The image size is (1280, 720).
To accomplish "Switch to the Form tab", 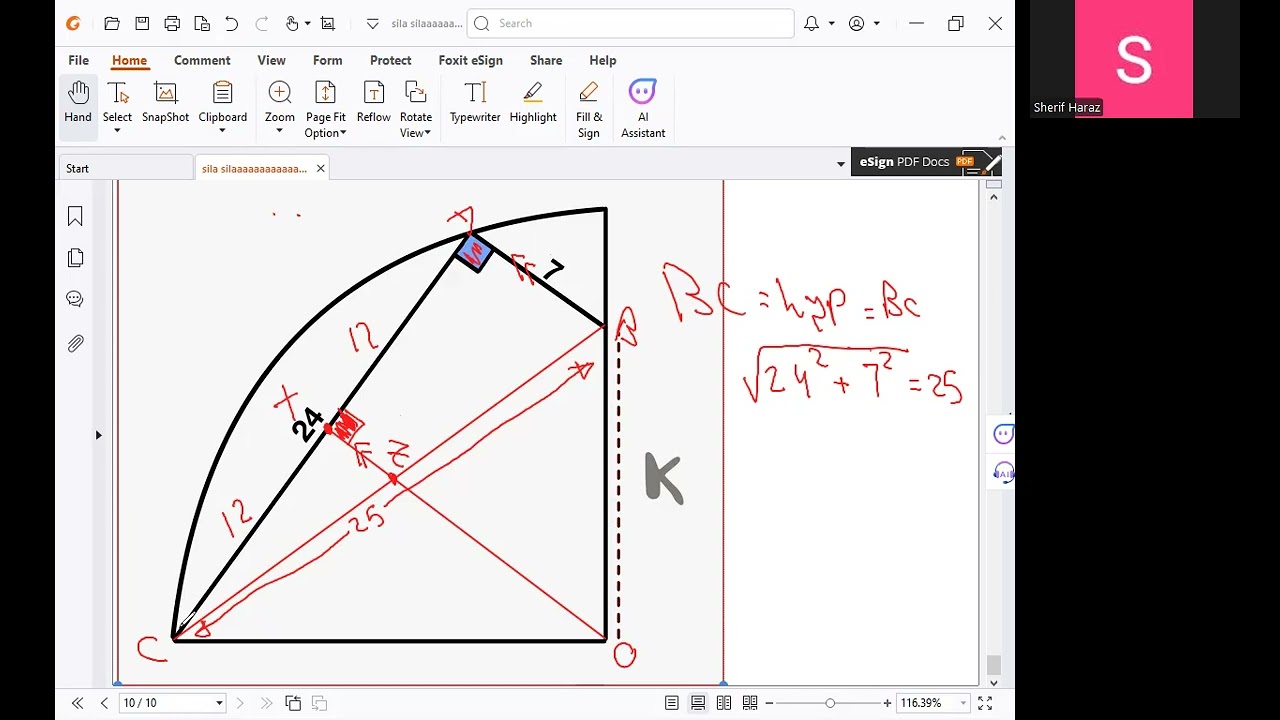I will coord(327,60).
